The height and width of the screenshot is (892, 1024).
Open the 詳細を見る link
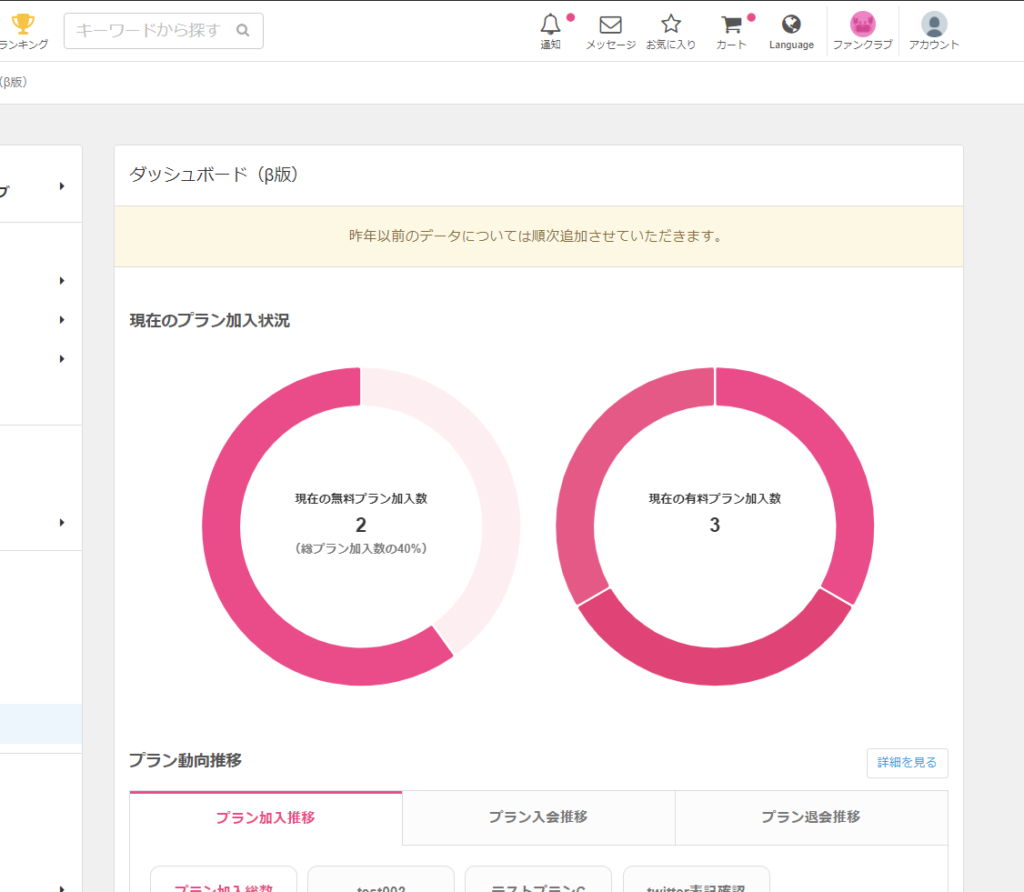(x=906, y=762)
